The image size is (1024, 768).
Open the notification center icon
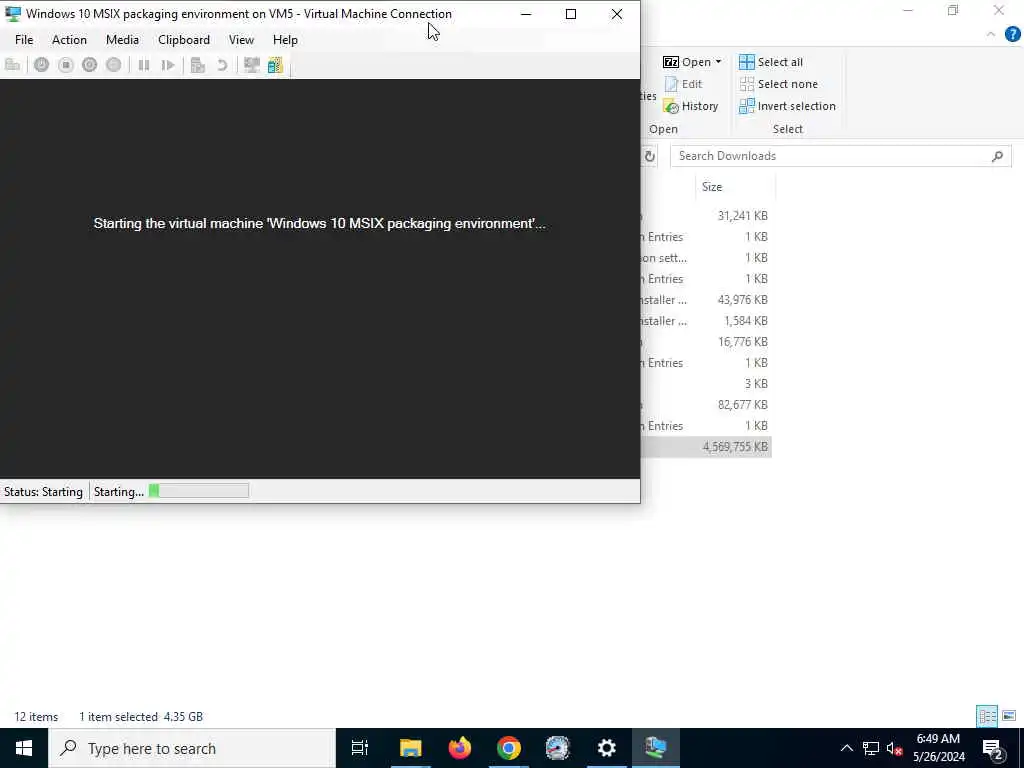point(993,748)
